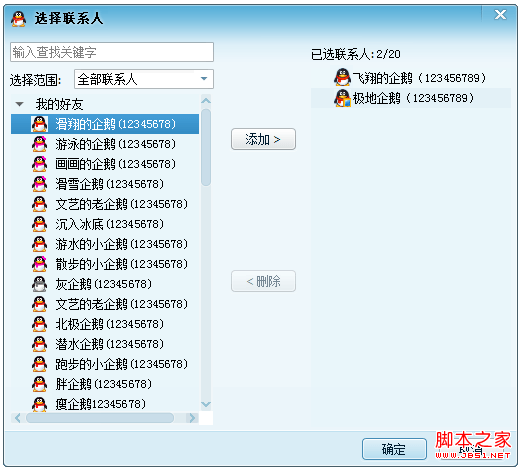Select contact name 画画的企鹅 (12345678)
Viewport: 524px width, 471px height.
click(x=116, y=164)
